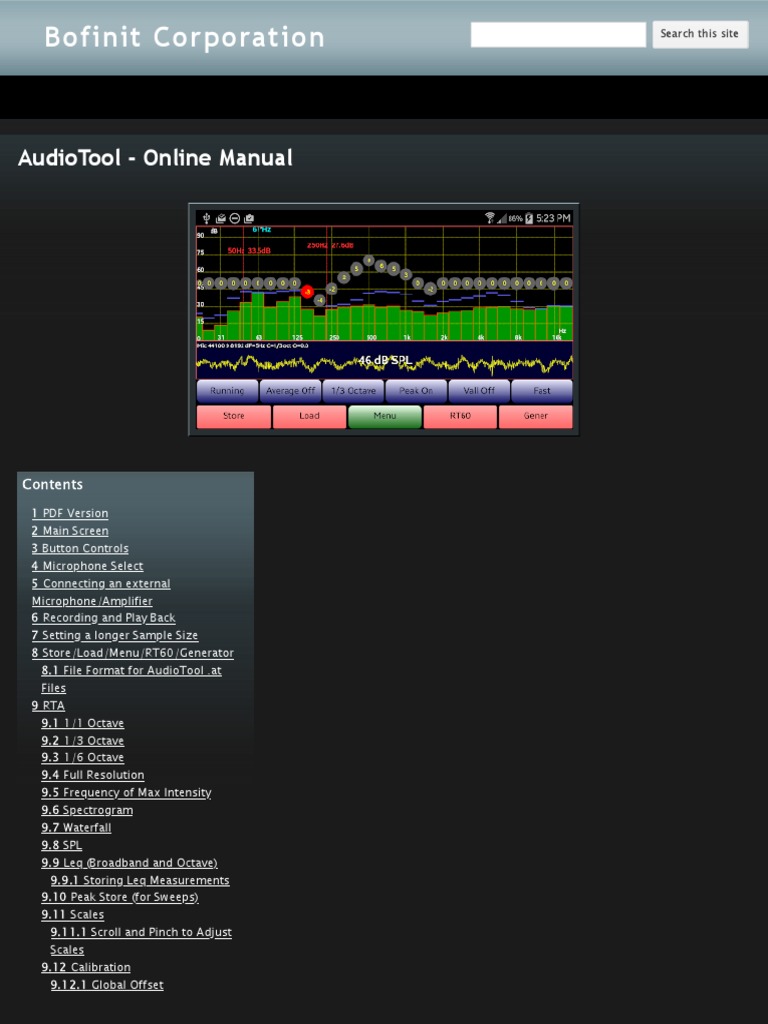
Task: Open the 9.3 1/6 Octave link
Action: point(83,758)
